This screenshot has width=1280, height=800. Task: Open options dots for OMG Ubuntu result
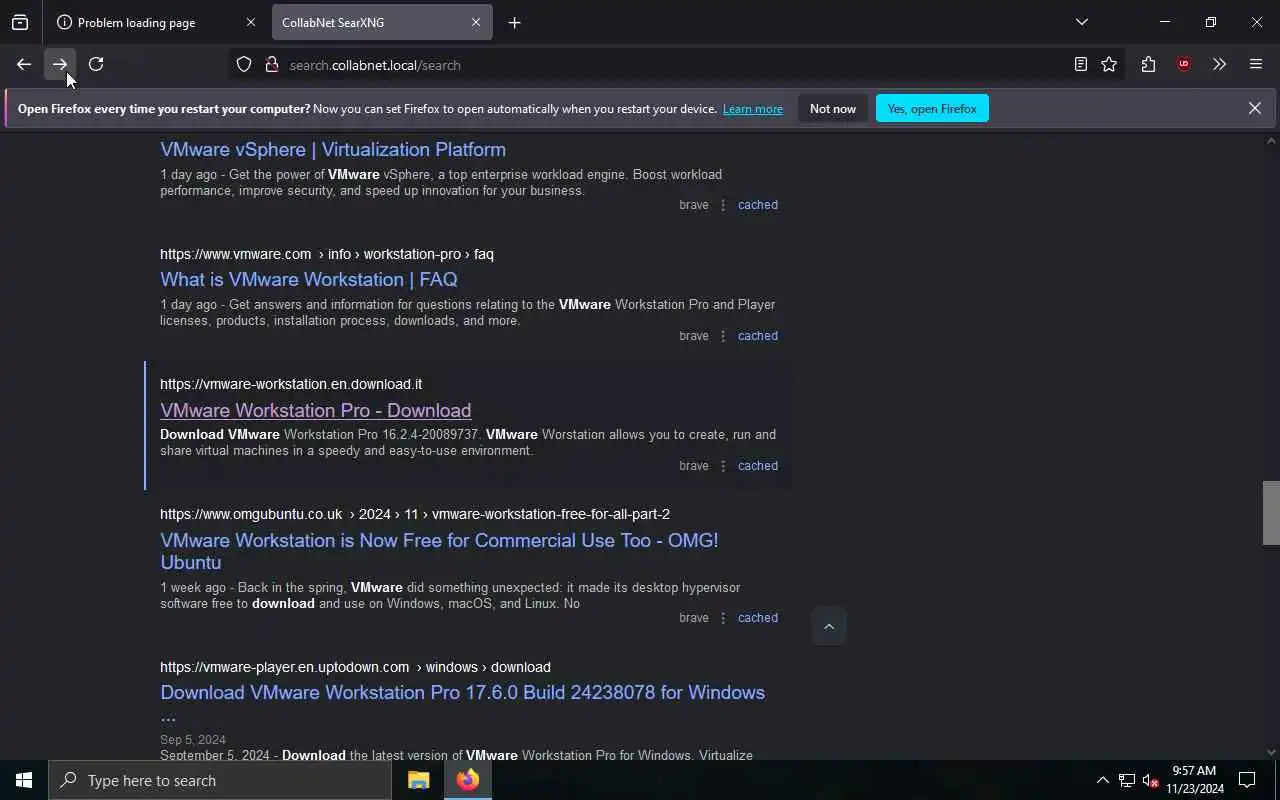point(723,618)
